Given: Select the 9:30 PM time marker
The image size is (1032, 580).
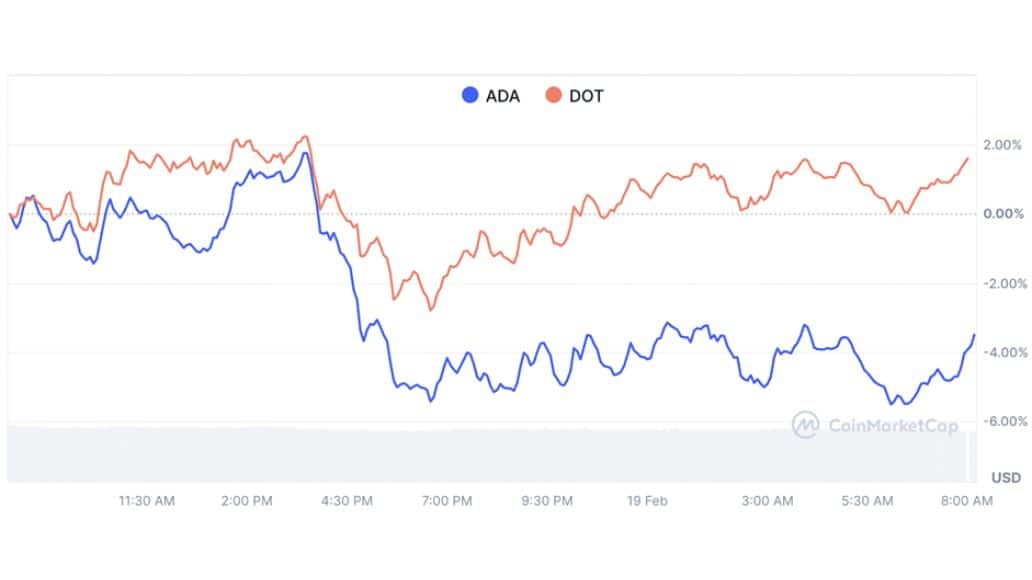Looking at the screenshot, I should click(547, 501).
